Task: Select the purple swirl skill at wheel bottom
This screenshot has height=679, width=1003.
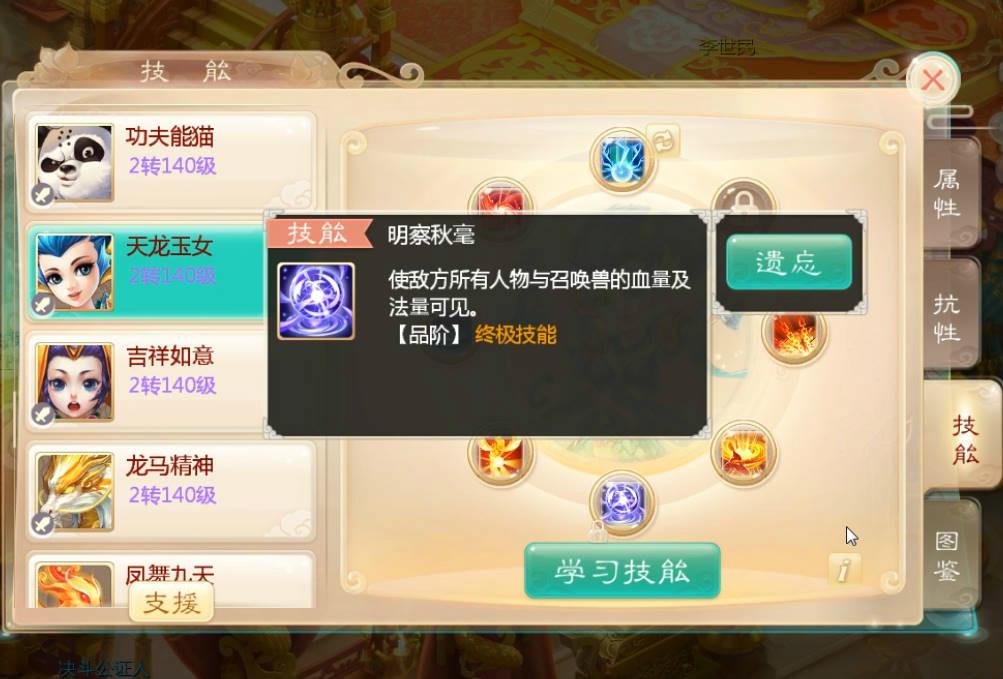Action: coord(622,502)
